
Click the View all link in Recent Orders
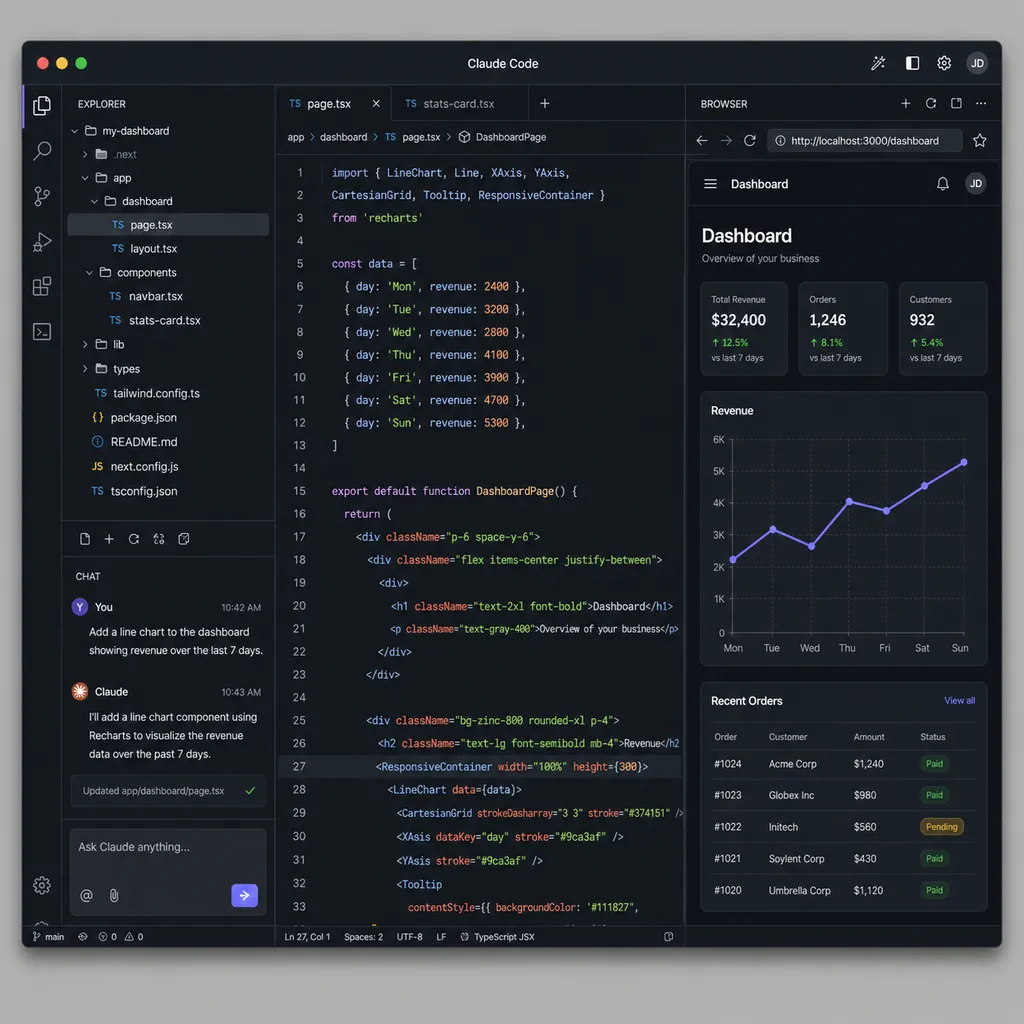pyautogui.click(x=959, y=701)
